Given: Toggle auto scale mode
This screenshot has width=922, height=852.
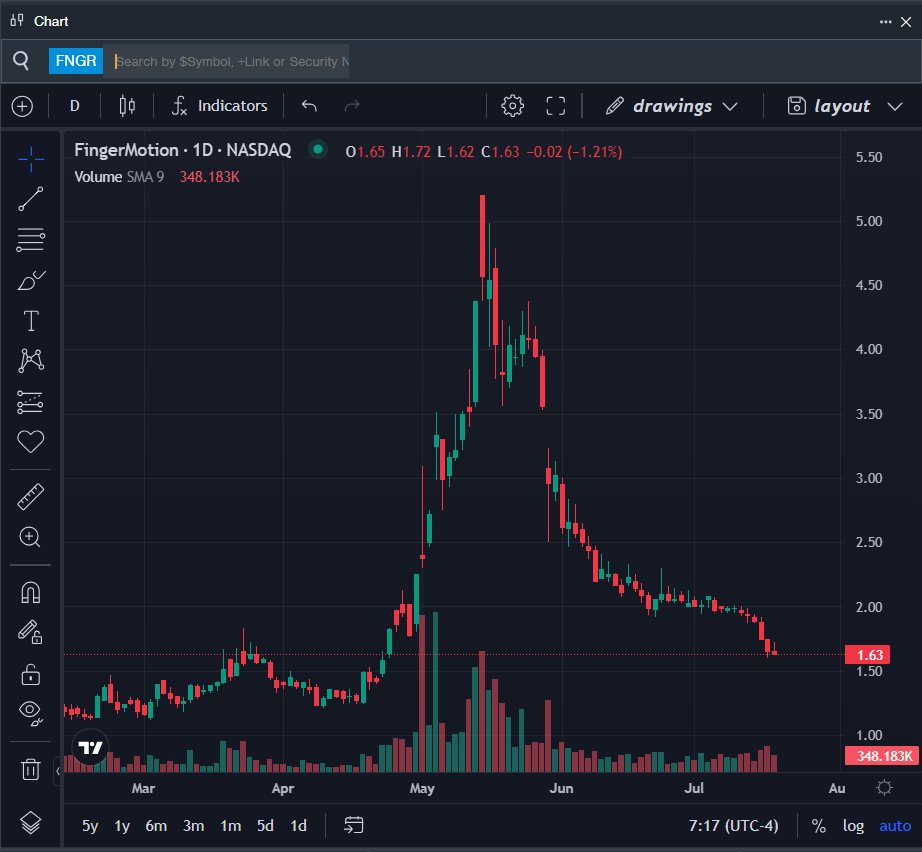Looking at the screenshot, I should tap(895, 826).
